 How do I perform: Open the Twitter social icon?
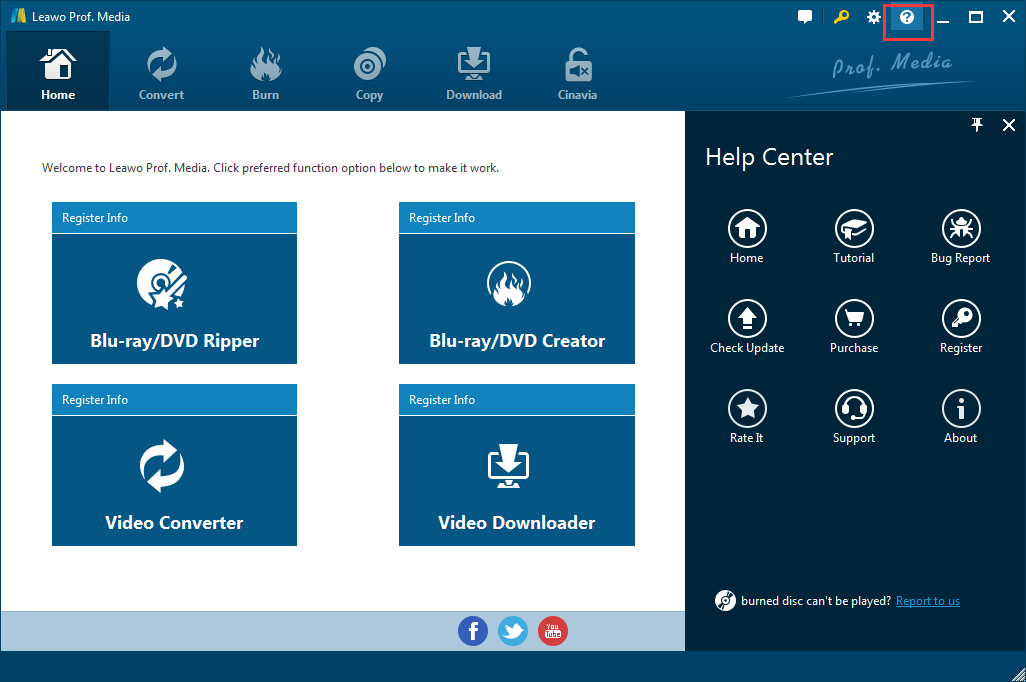513,630
